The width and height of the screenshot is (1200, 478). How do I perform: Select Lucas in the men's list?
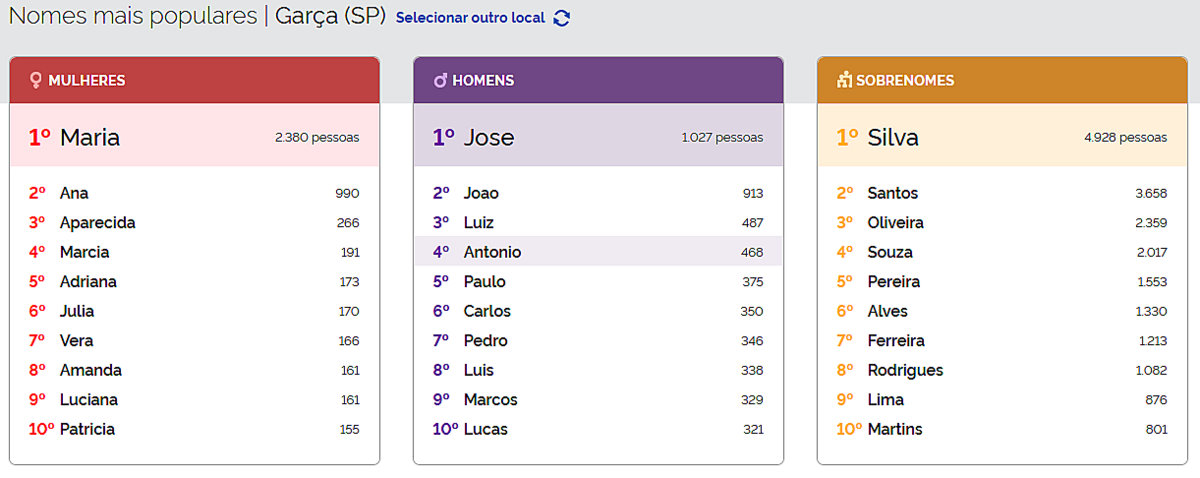pyautogui.click(x=485, y=429)
